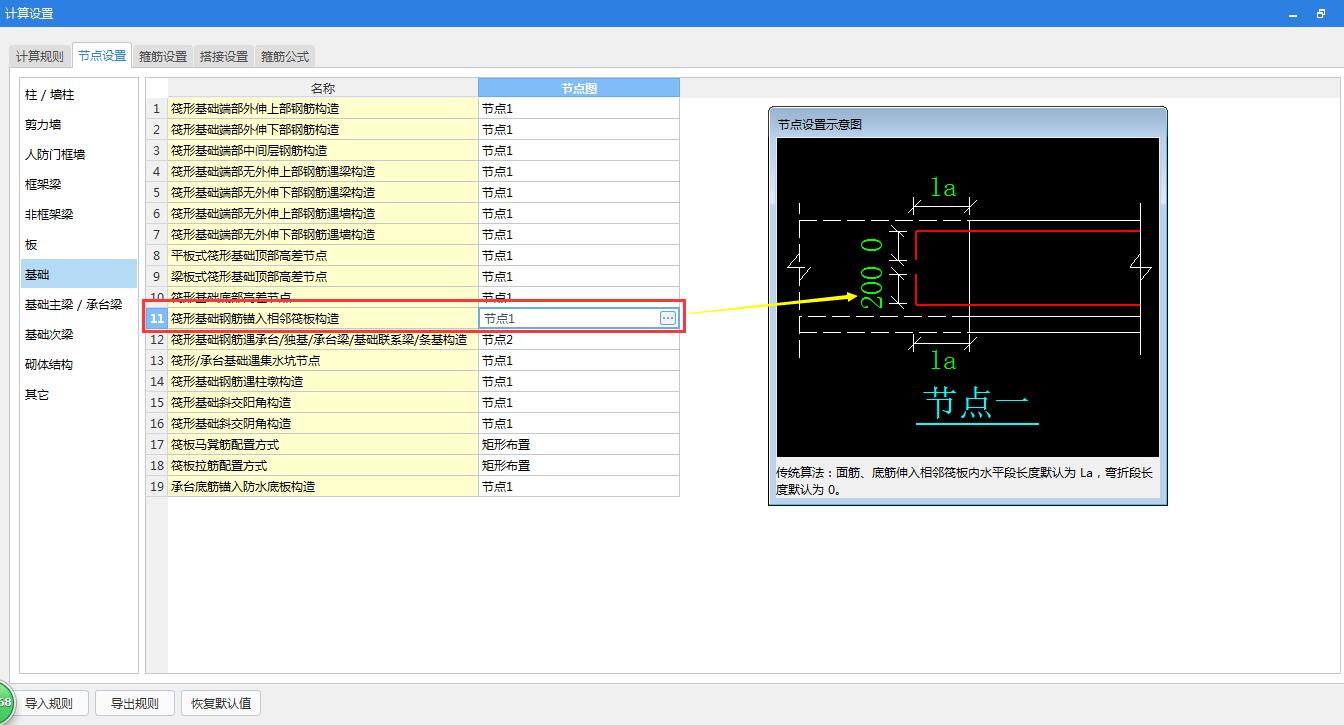This screenshot has width=1344, height=725.
Task: Select row 筏形基础斜交阴角构造
Action: pos(322,423)
